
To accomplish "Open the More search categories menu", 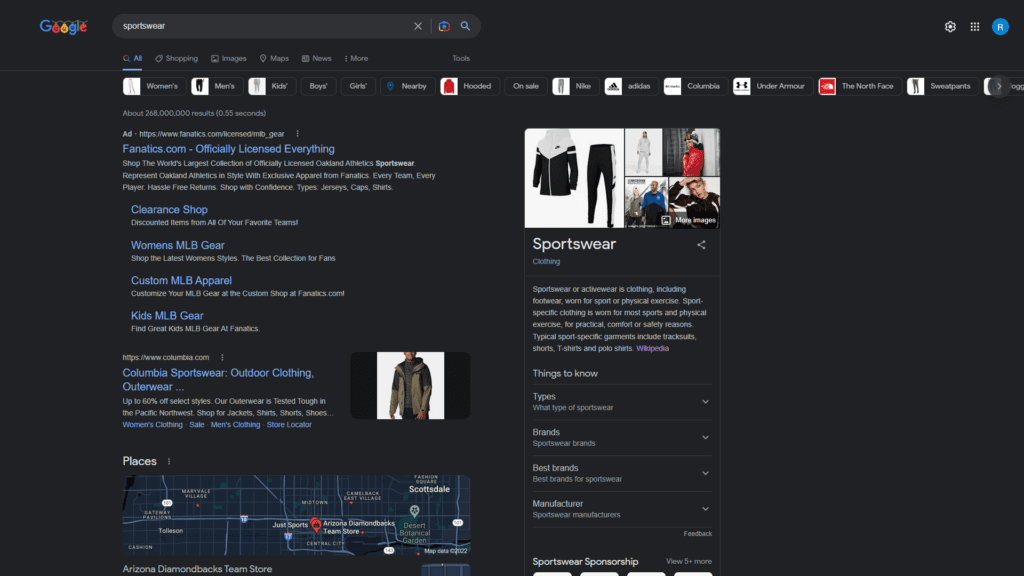I will click(356, 59).
